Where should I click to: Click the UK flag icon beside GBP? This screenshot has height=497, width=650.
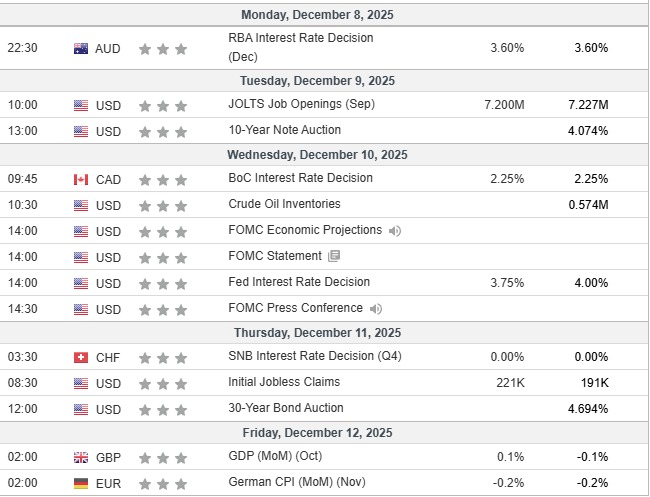point(81,457)
